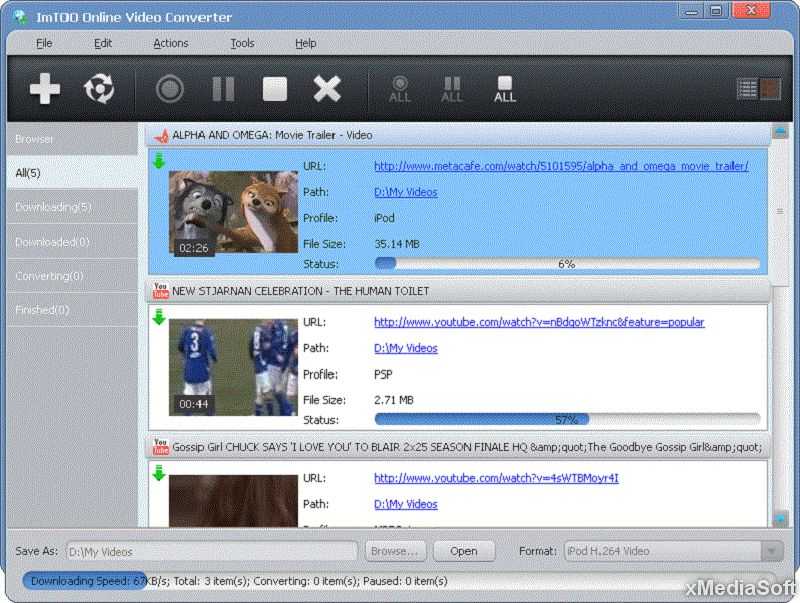
Task: Open the metacafe Alpha and Omega URL link
Action: pos(561,166)
